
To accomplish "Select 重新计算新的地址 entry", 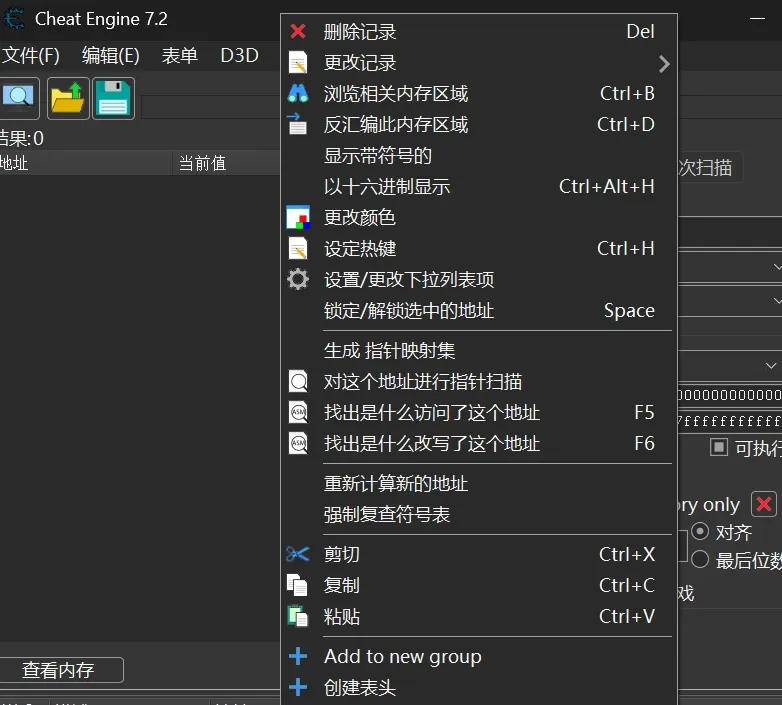I will click(x=479, y=484).
